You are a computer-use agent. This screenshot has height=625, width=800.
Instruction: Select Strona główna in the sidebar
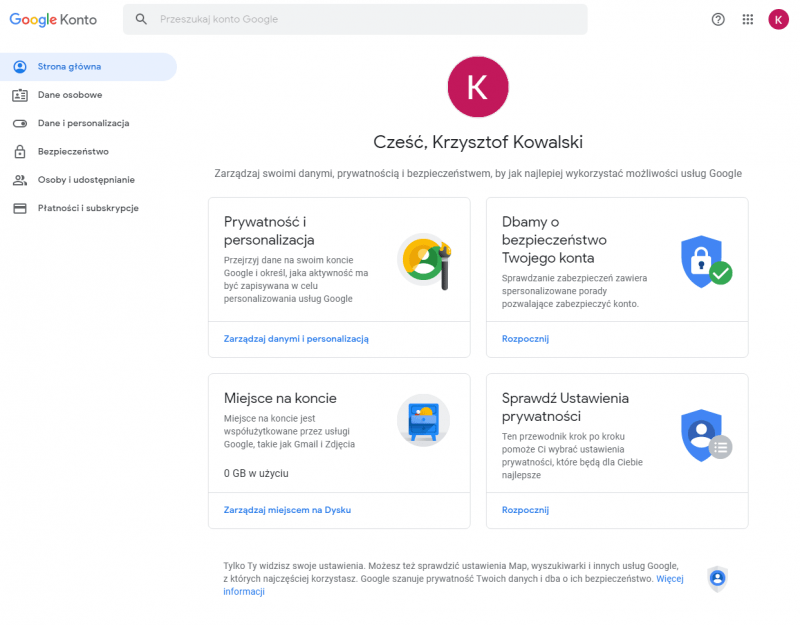point(70,67)
